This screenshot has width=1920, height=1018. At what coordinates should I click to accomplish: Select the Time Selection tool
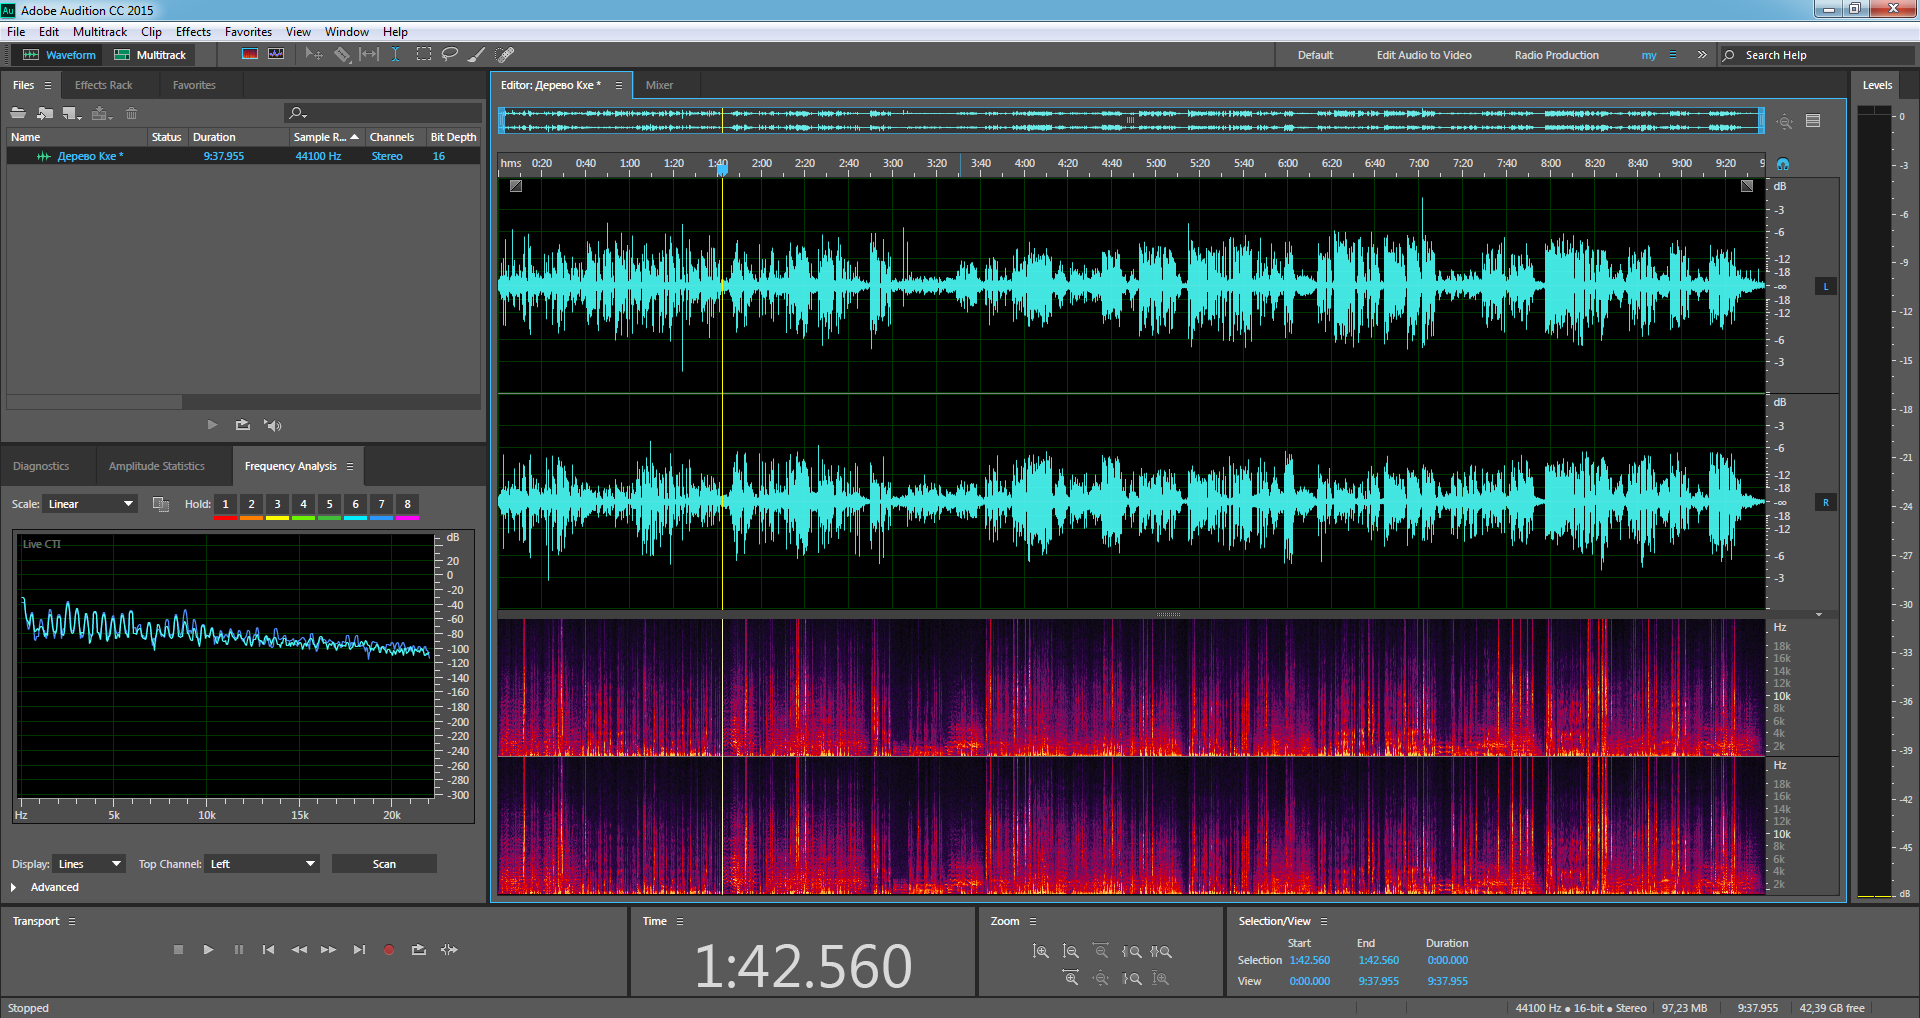[x=396, y=54]
